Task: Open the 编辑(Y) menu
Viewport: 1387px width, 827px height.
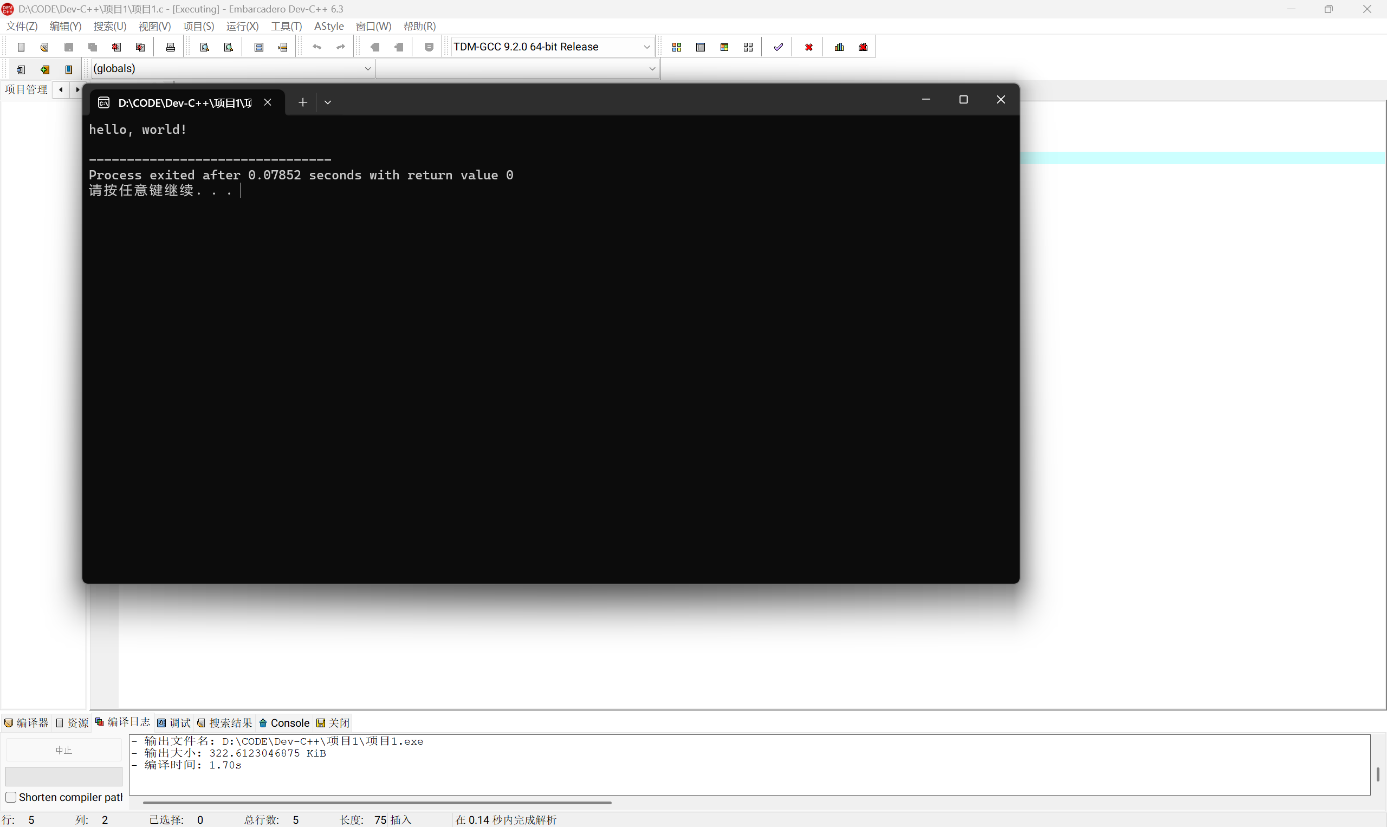Action: point(66,26)
